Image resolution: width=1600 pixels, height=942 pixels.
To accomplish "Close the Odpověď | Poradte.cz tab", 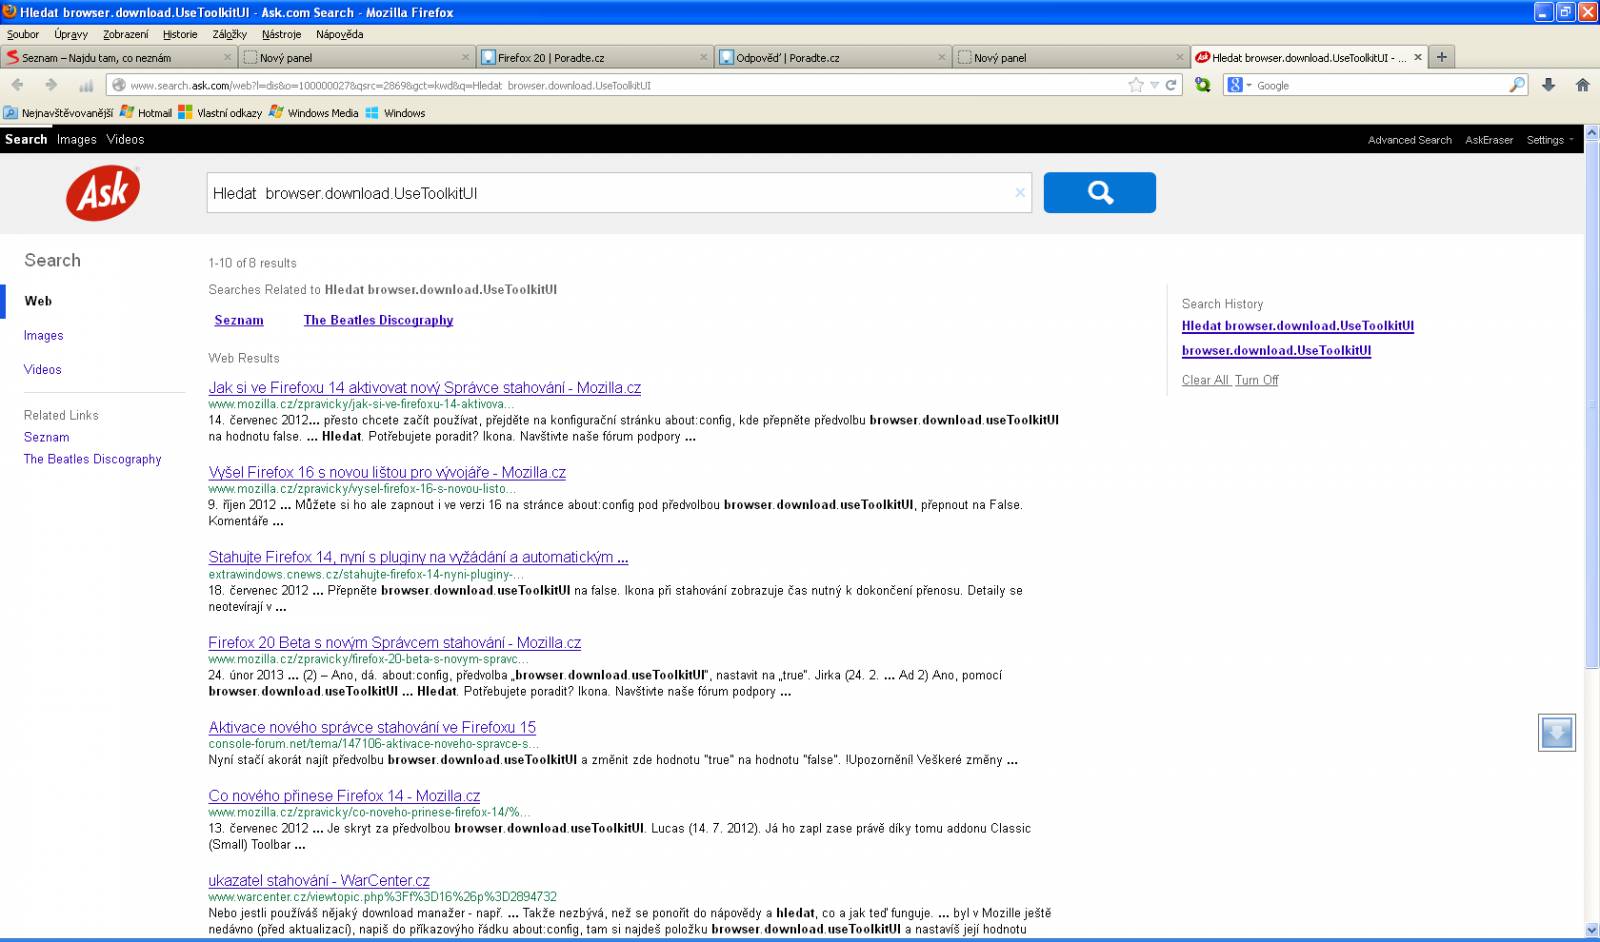I will [x=942, y=58].
